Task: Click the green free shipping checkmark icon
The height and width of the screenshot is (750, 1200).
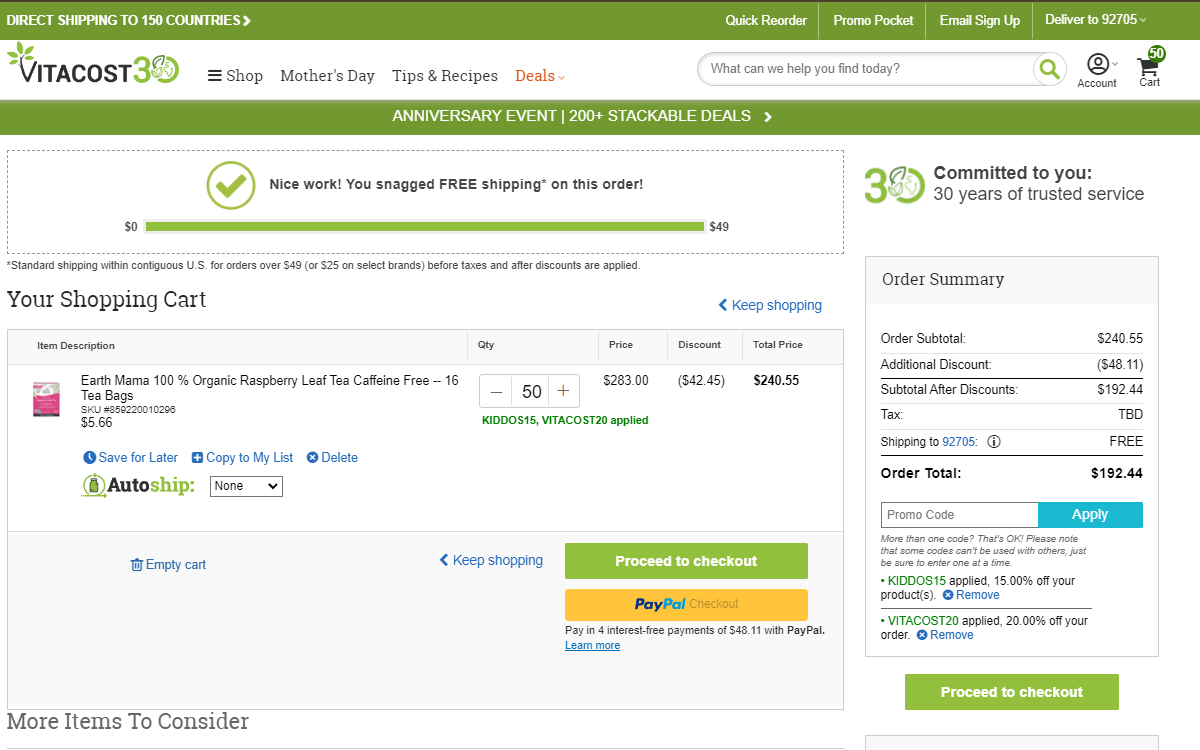Action: (x=231, y=185)
